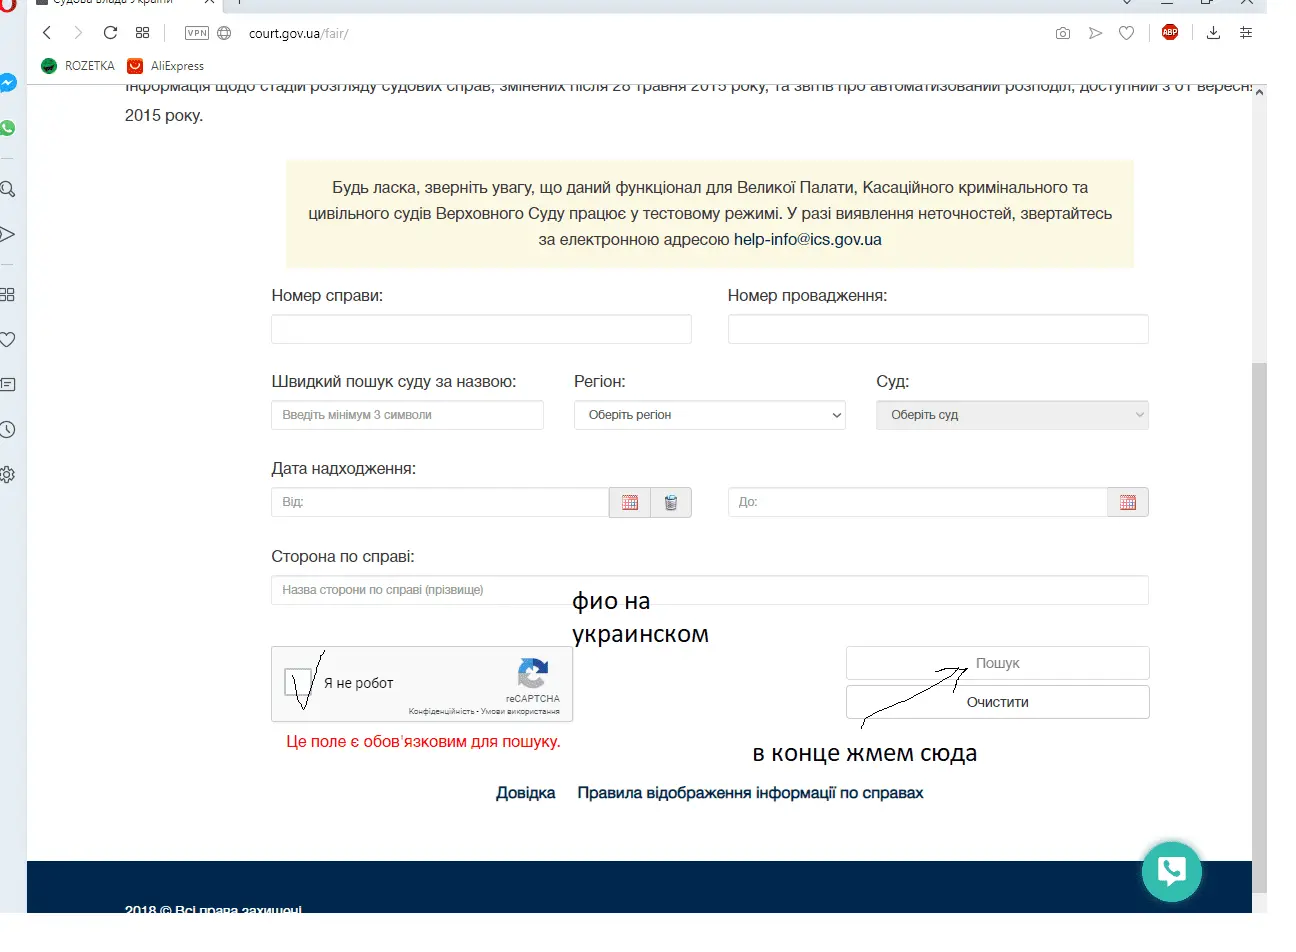This screenshot has width=1296, height=952.
Task: Expand the 'Оберіть суд' dropdown
Action: pos(1012,415)
